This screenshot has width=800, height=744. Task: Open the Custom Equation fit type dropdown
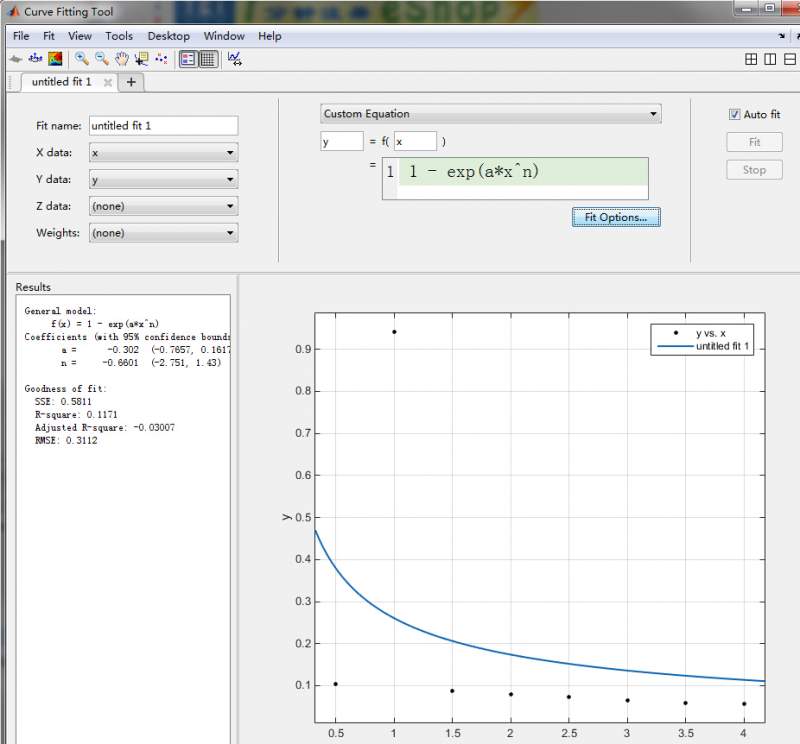point(490,114)
